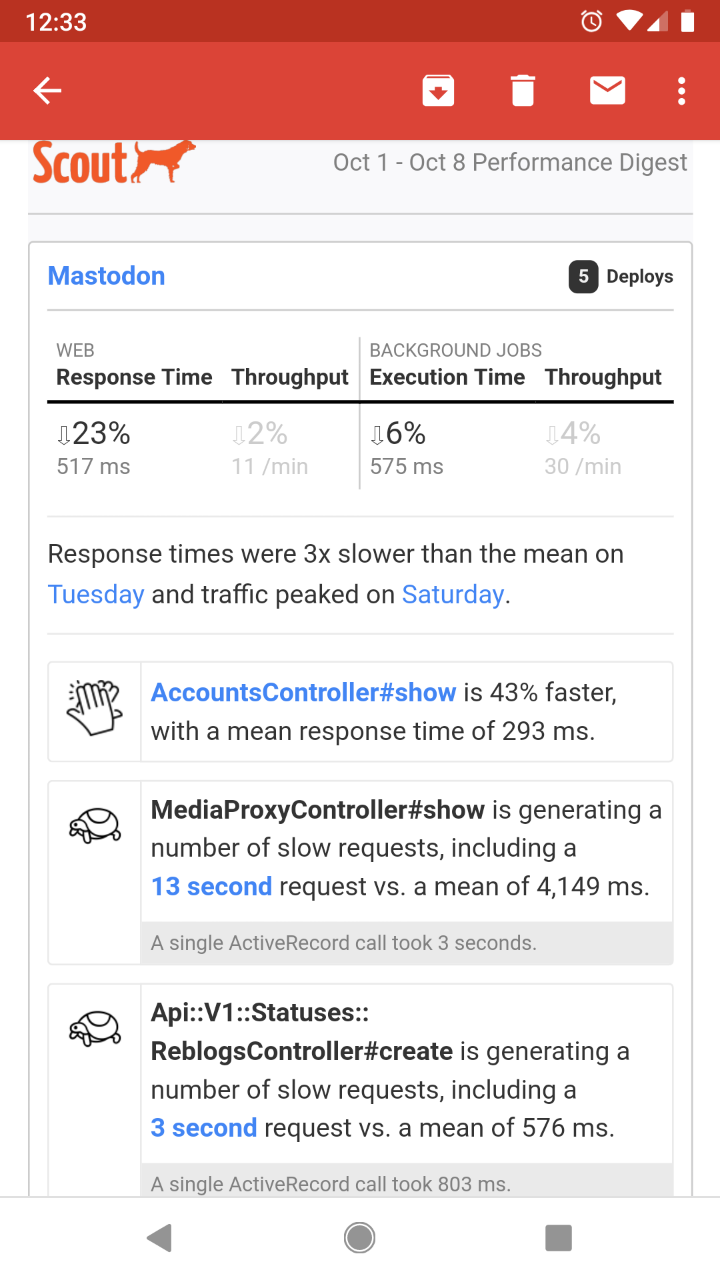Tap the back arrow in the header

(47, 91)
